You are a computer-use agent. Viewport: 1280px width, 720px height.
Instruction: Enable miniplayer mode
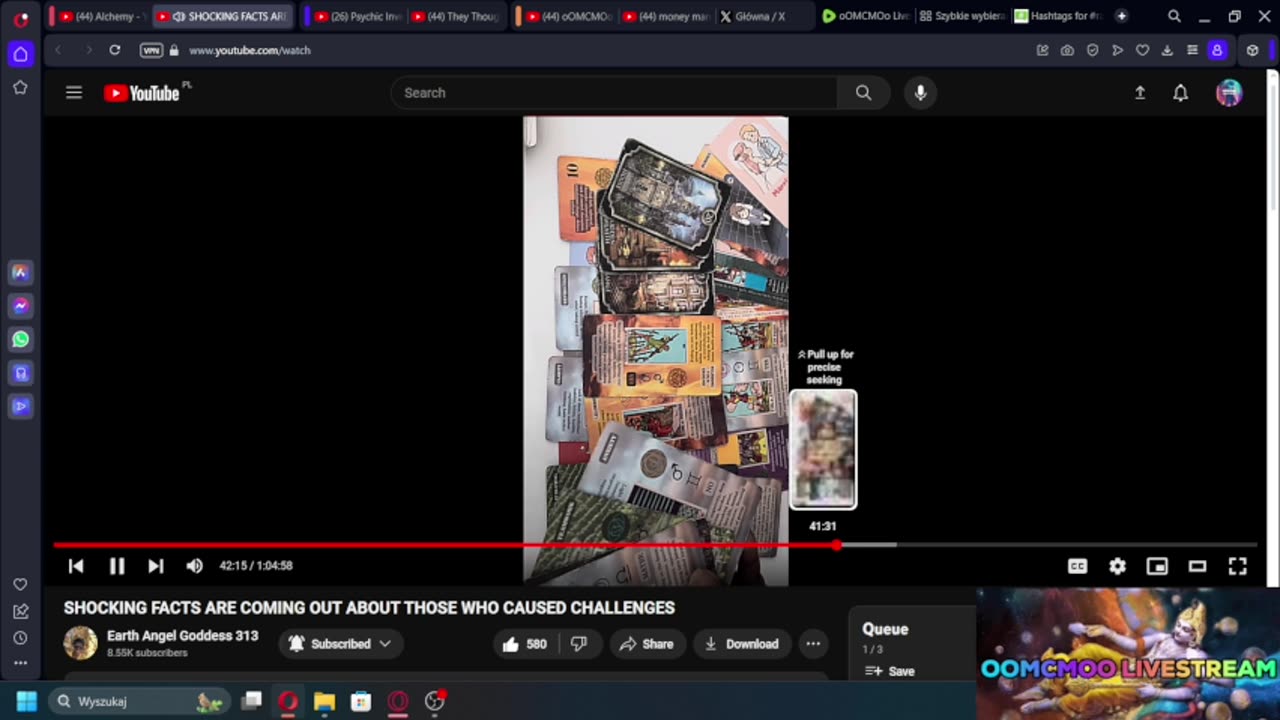(x=1157, y=566)
